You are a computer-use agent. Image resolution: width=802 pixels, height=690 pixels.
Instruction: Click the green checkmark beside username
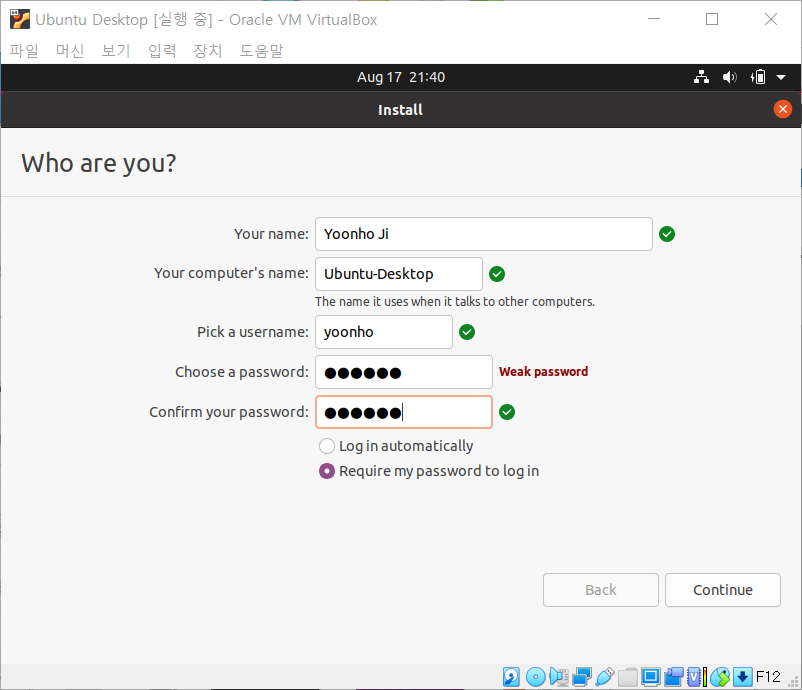pyautogui.click(x=467, y=332)
